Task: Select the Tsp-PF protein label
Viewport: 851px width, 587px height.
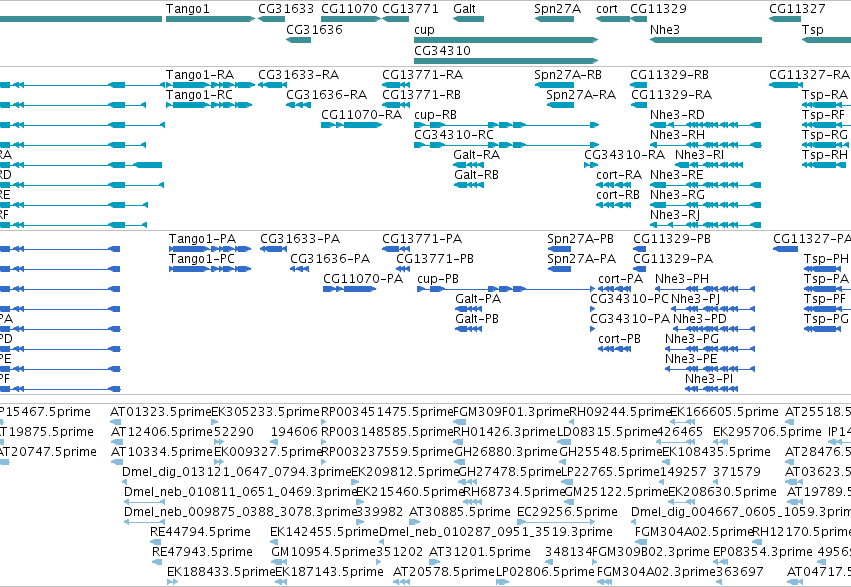Action: (x=825, y=299)
